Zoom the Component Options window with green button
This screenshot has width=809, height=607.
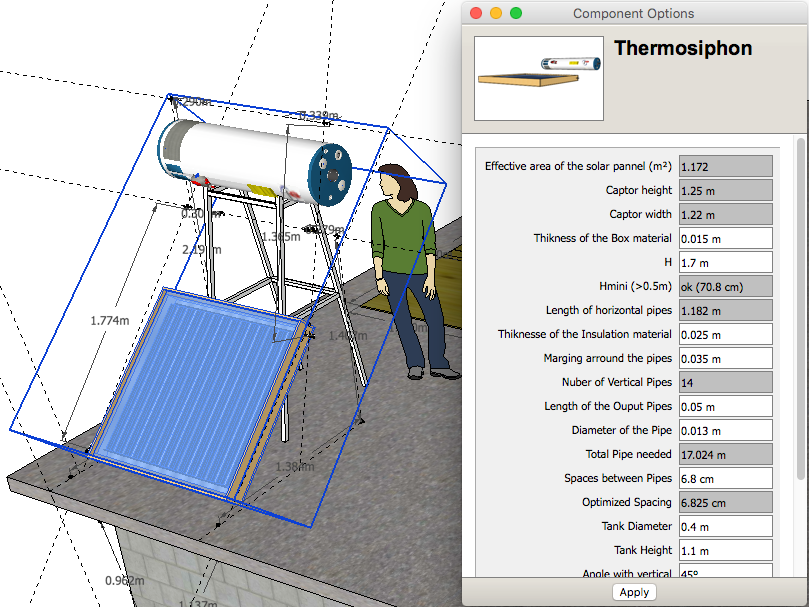point(516,13)
